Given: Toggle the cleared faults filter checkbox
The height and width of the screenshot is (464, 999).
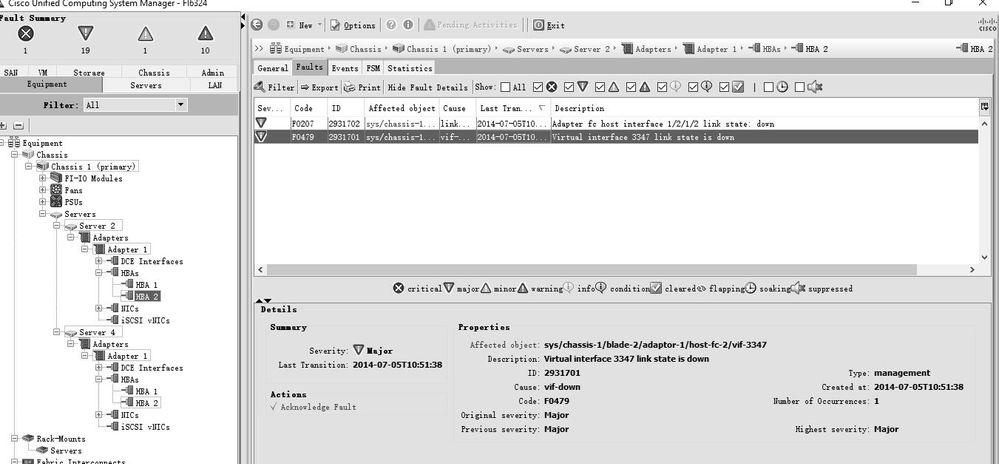Looking at the screenshot, I should tap(724, 87).
